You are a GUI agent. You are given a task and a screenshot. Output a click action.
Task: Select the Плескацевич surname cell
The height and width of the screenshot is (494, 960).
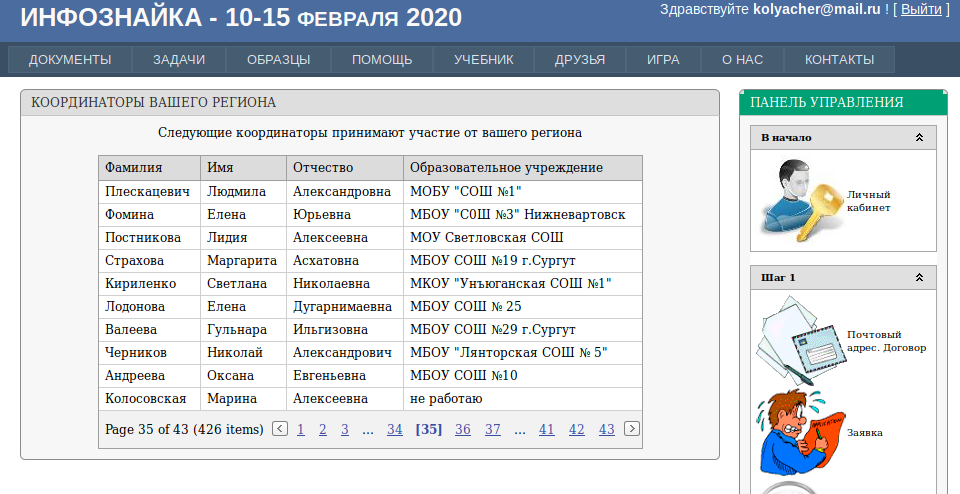[x=149, y=192]
